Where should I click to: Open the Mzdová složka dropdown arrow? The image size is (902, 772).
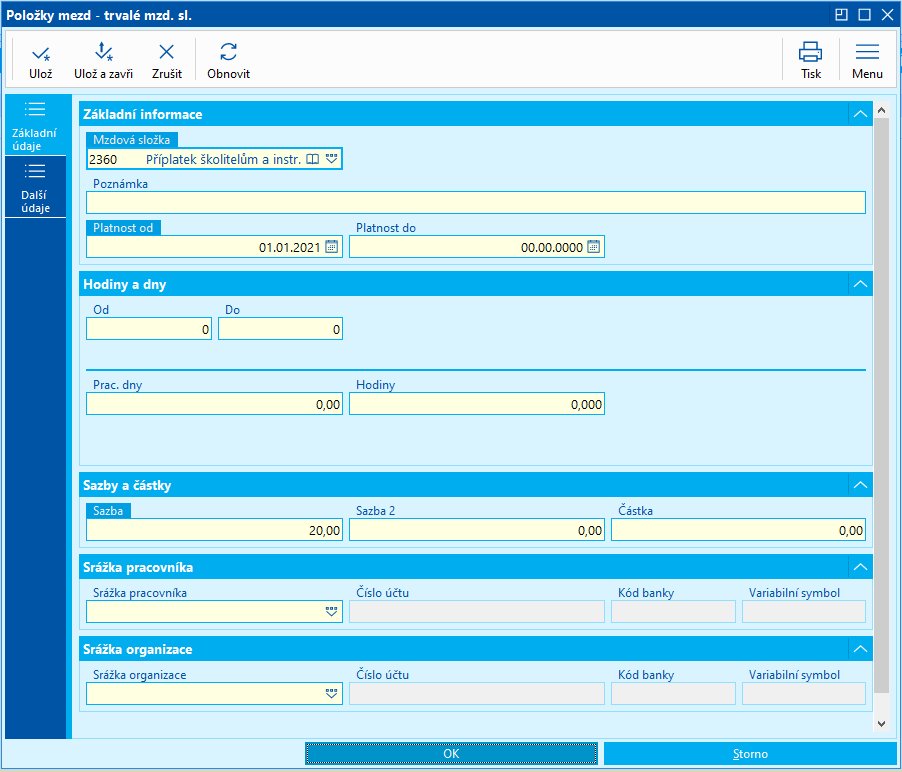(x=332, y=159)
